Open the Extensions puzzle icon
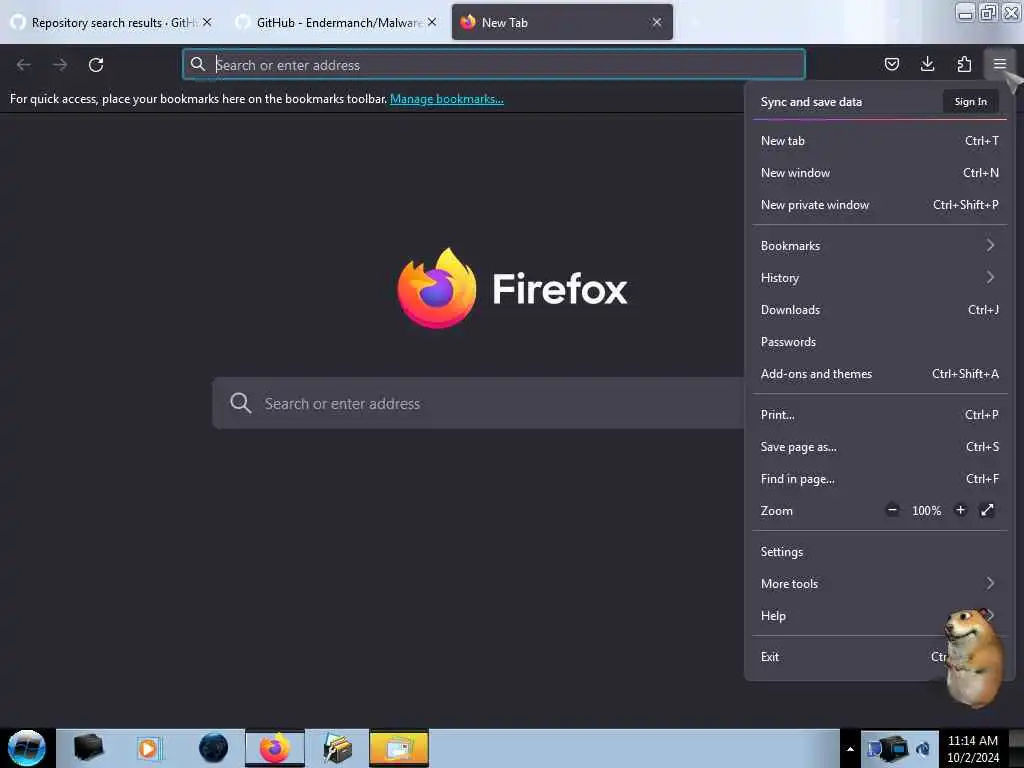1024x768 pixels. [964, 64]
